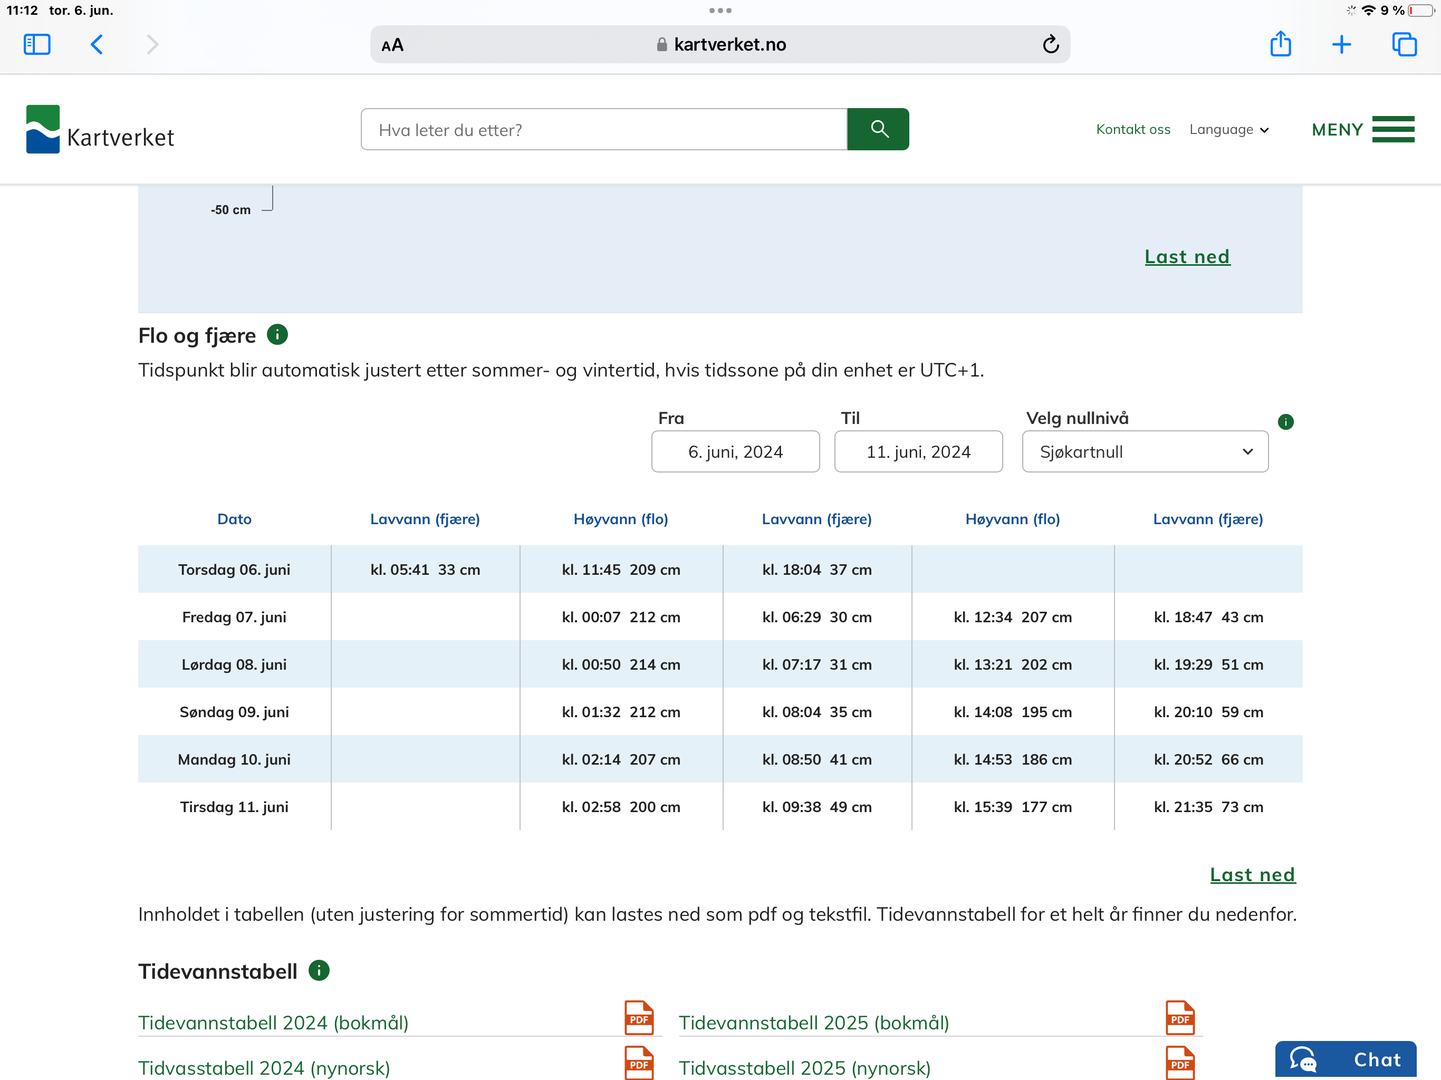
Task: Select the Torsdag 06. juni row label
Action: click(234, 570)
